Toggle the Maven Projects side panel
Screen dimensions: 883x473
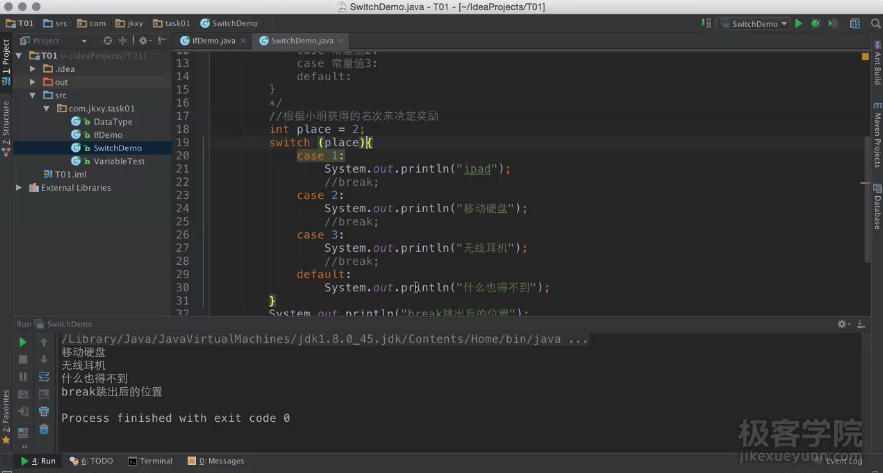pos(876,140)
